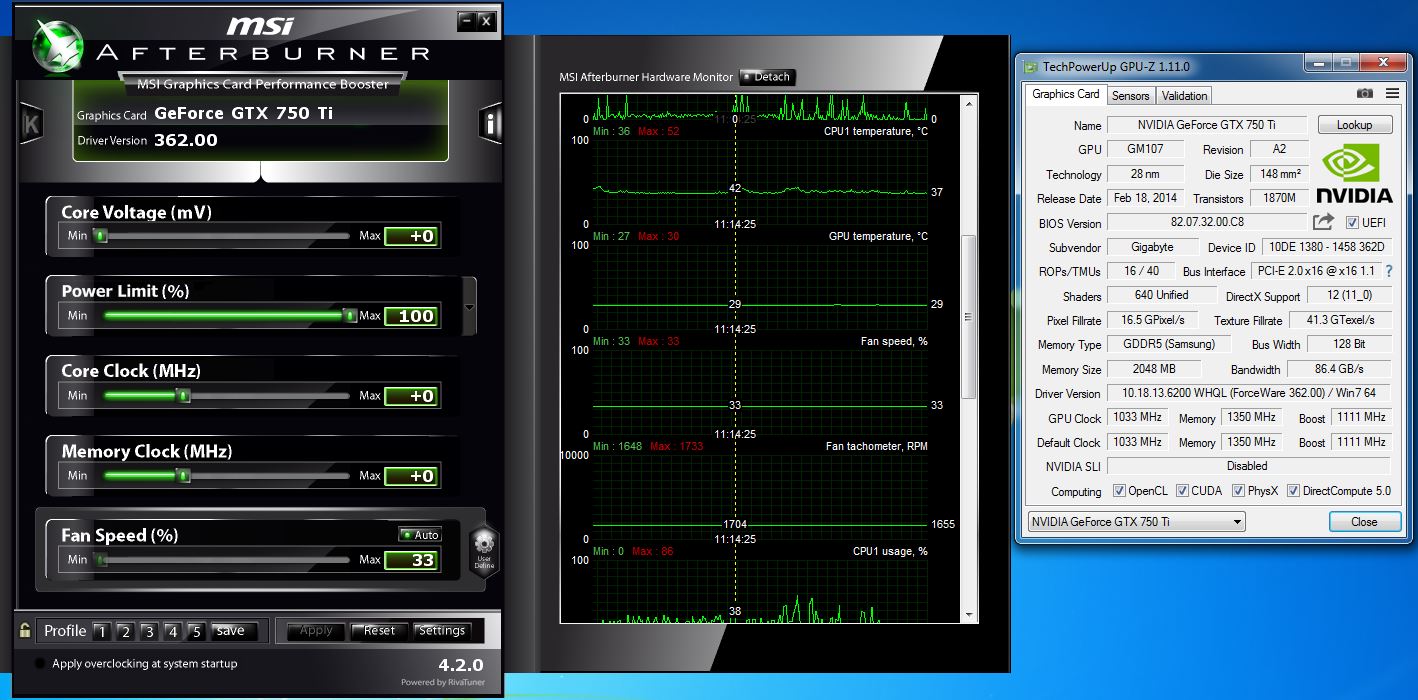Image resolution: width=1418 pixels, height=700 pixels.
Task: Click the Close button in GPU-Z
Action: click(1363, 521)
